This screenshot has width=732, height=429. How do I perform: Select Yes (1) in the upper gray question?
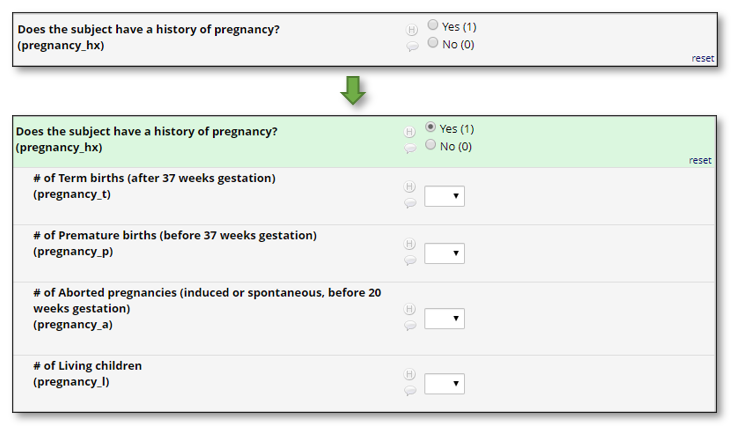[x=432, y=25]
